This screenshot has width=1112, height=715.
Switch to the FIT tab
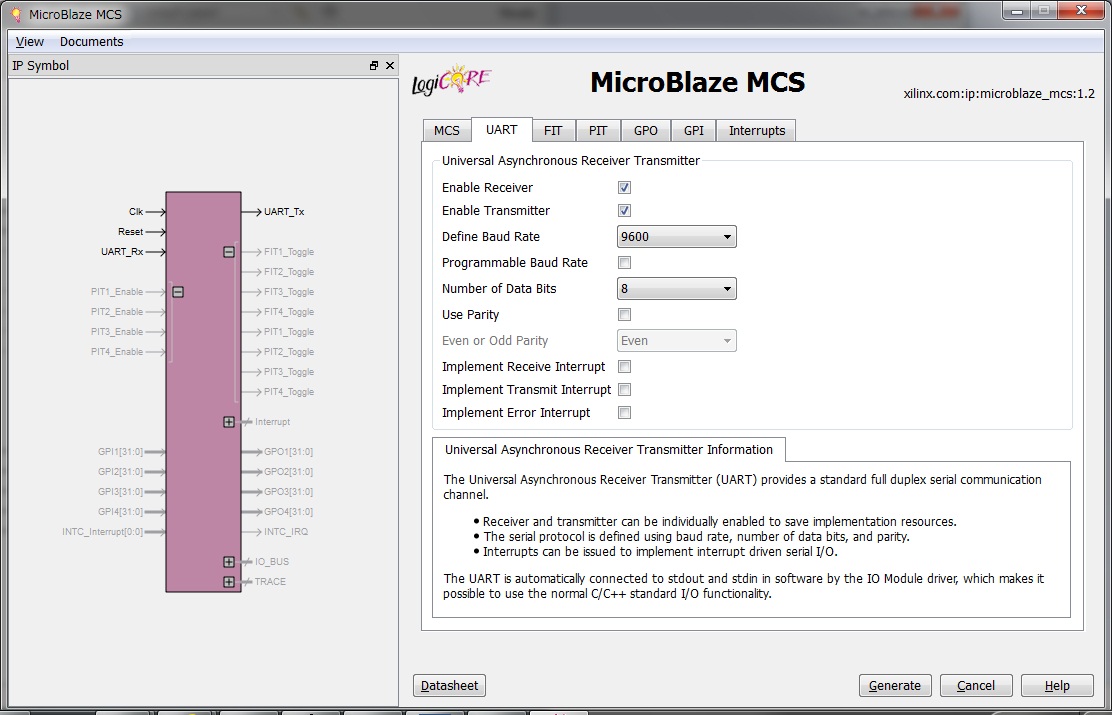553,131
